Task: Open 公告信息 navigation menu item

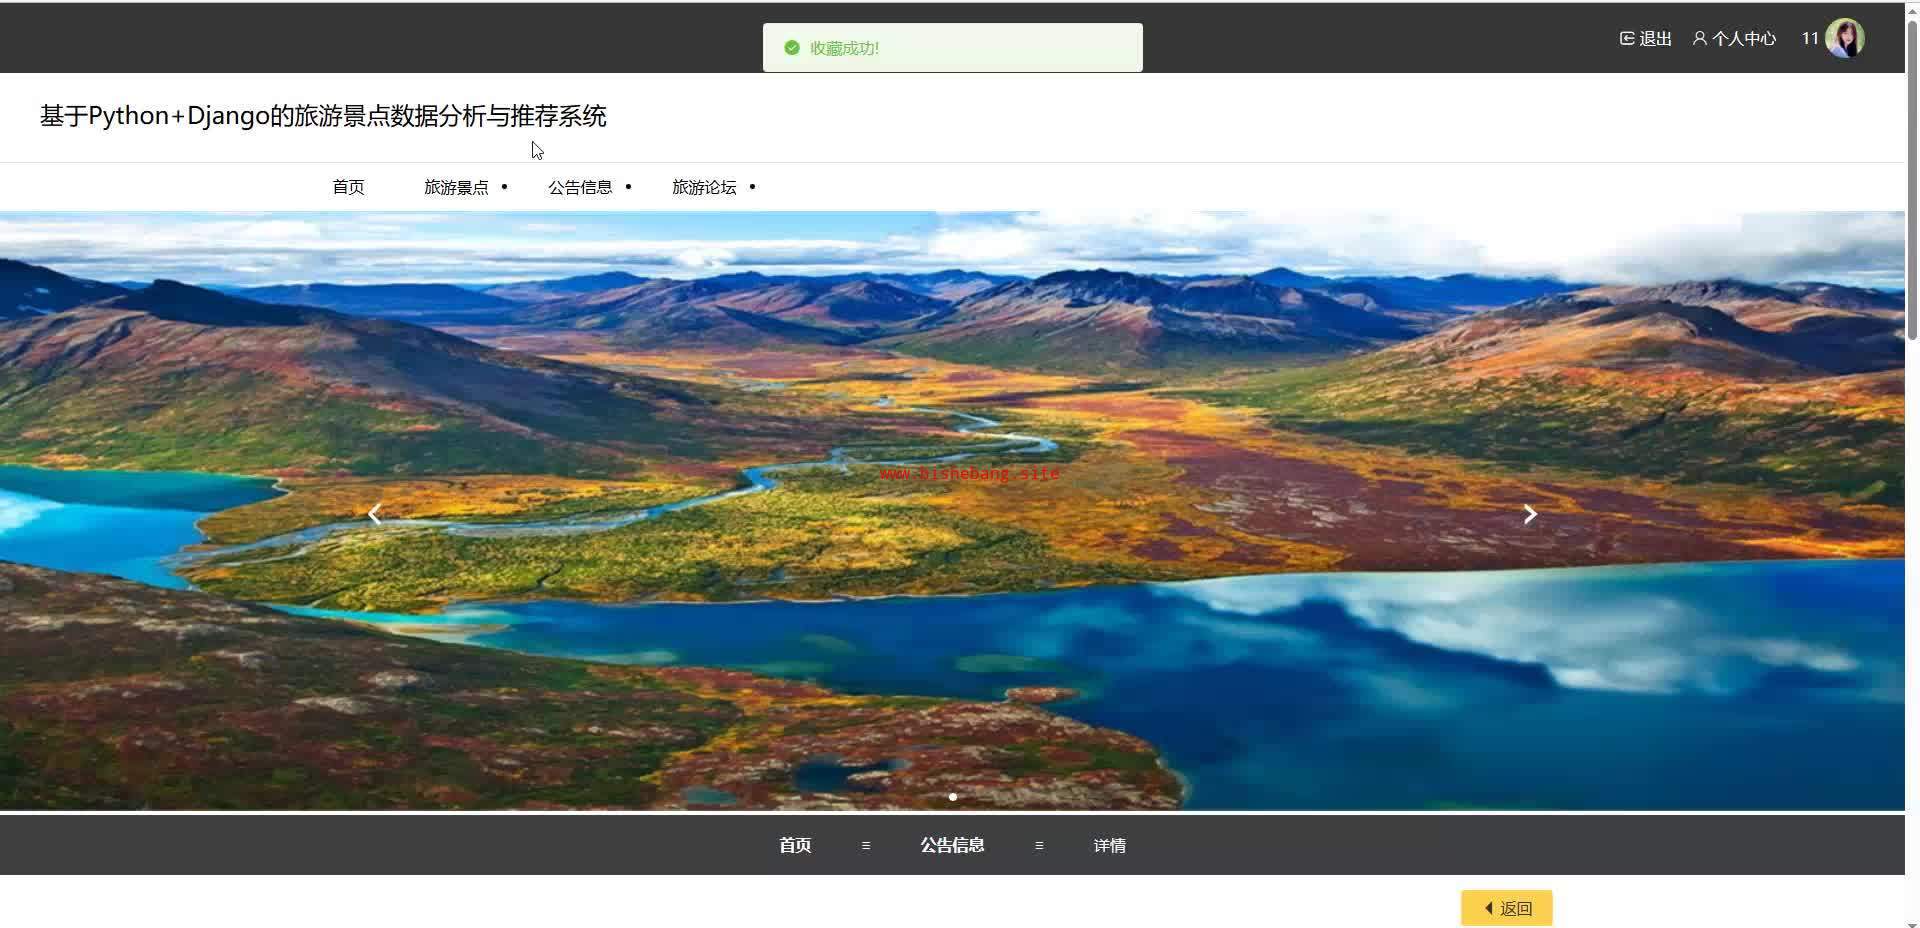Action: point(580,187)
